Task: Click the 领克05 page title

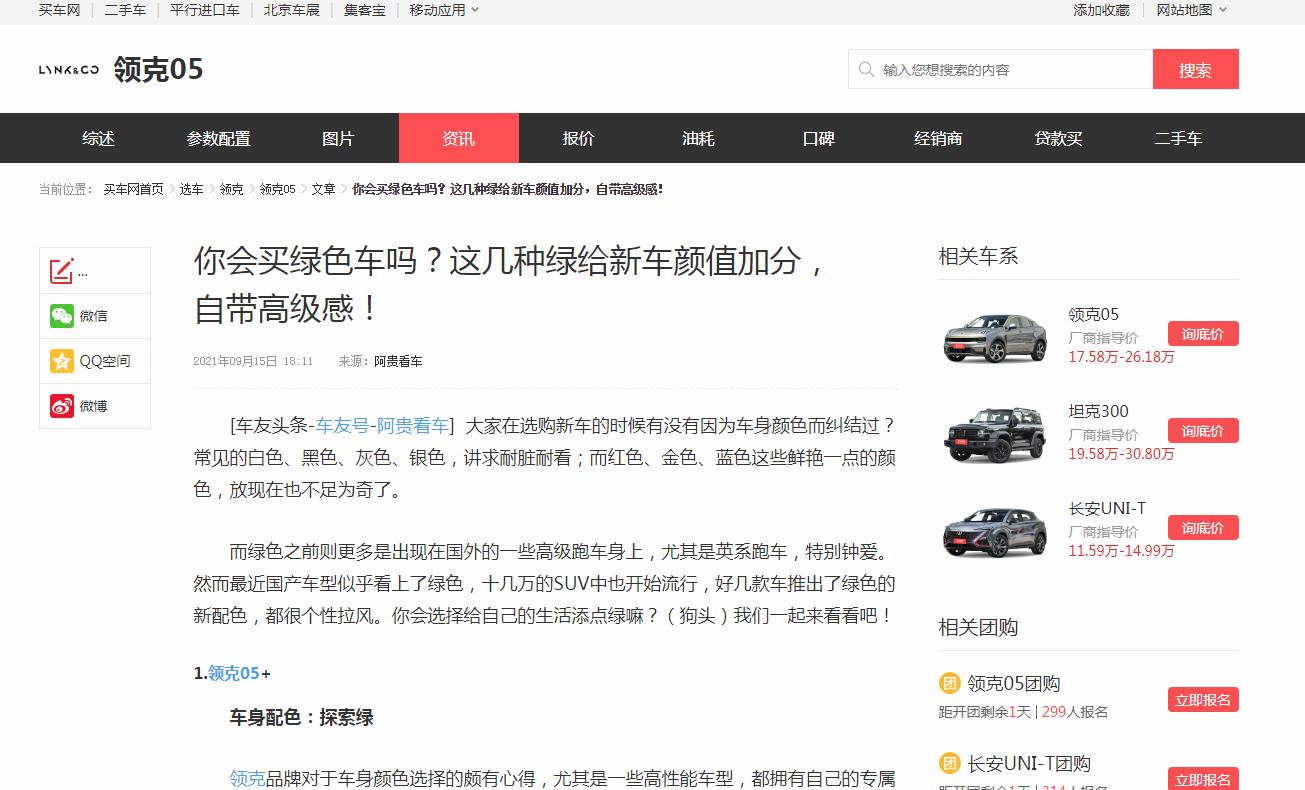Action: (x=158, y=69)
